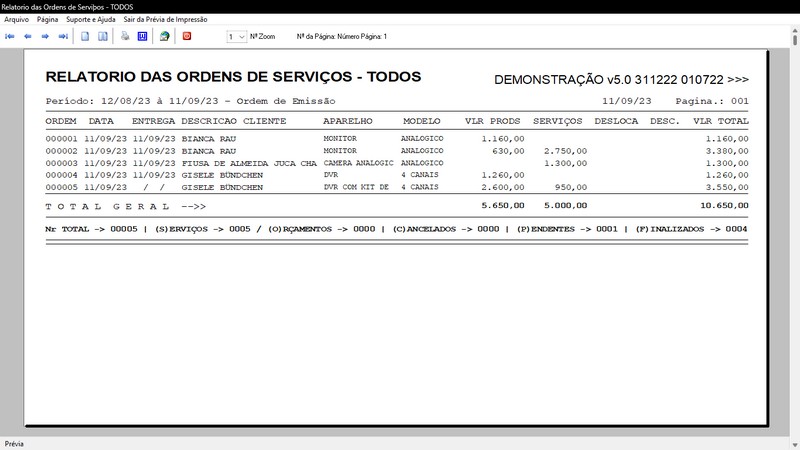Screen dimensions: 800x450
Task: Go to the previous page using the arrow icon
Action: click(x=28, y=36)
